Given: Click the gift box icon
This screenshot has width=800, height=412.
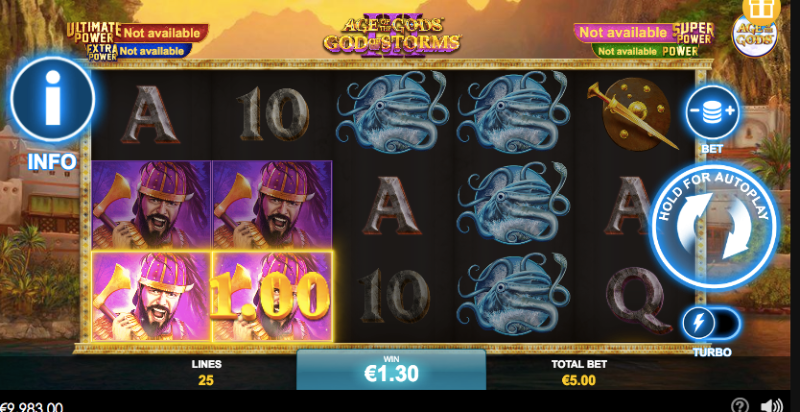Looking at the screenshot, I should pos(761,10).
